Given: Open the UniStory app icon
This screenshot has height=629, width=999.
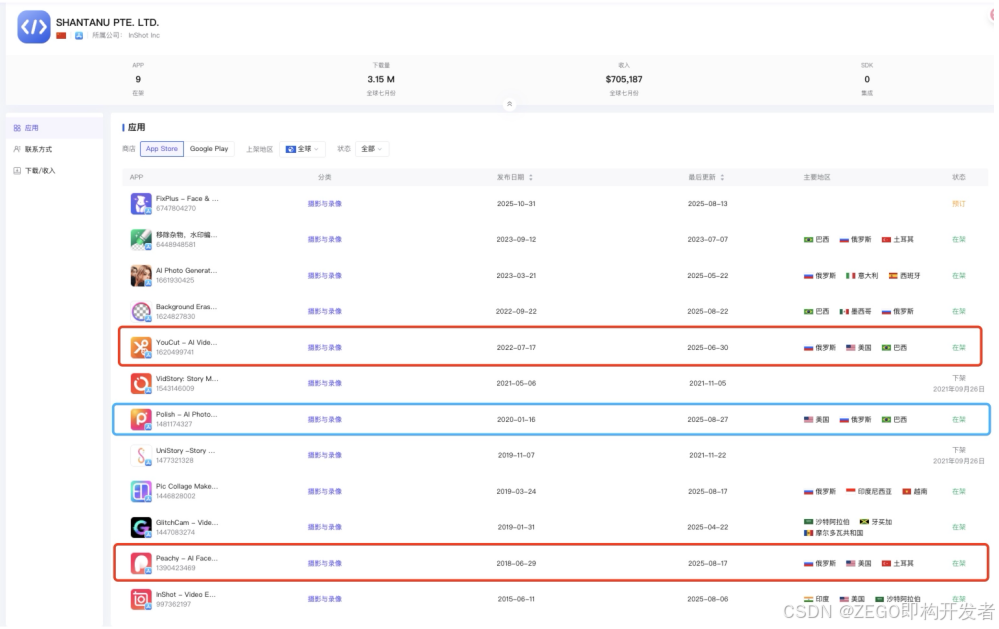Looking at the screenshot, I should coord(141,455).
